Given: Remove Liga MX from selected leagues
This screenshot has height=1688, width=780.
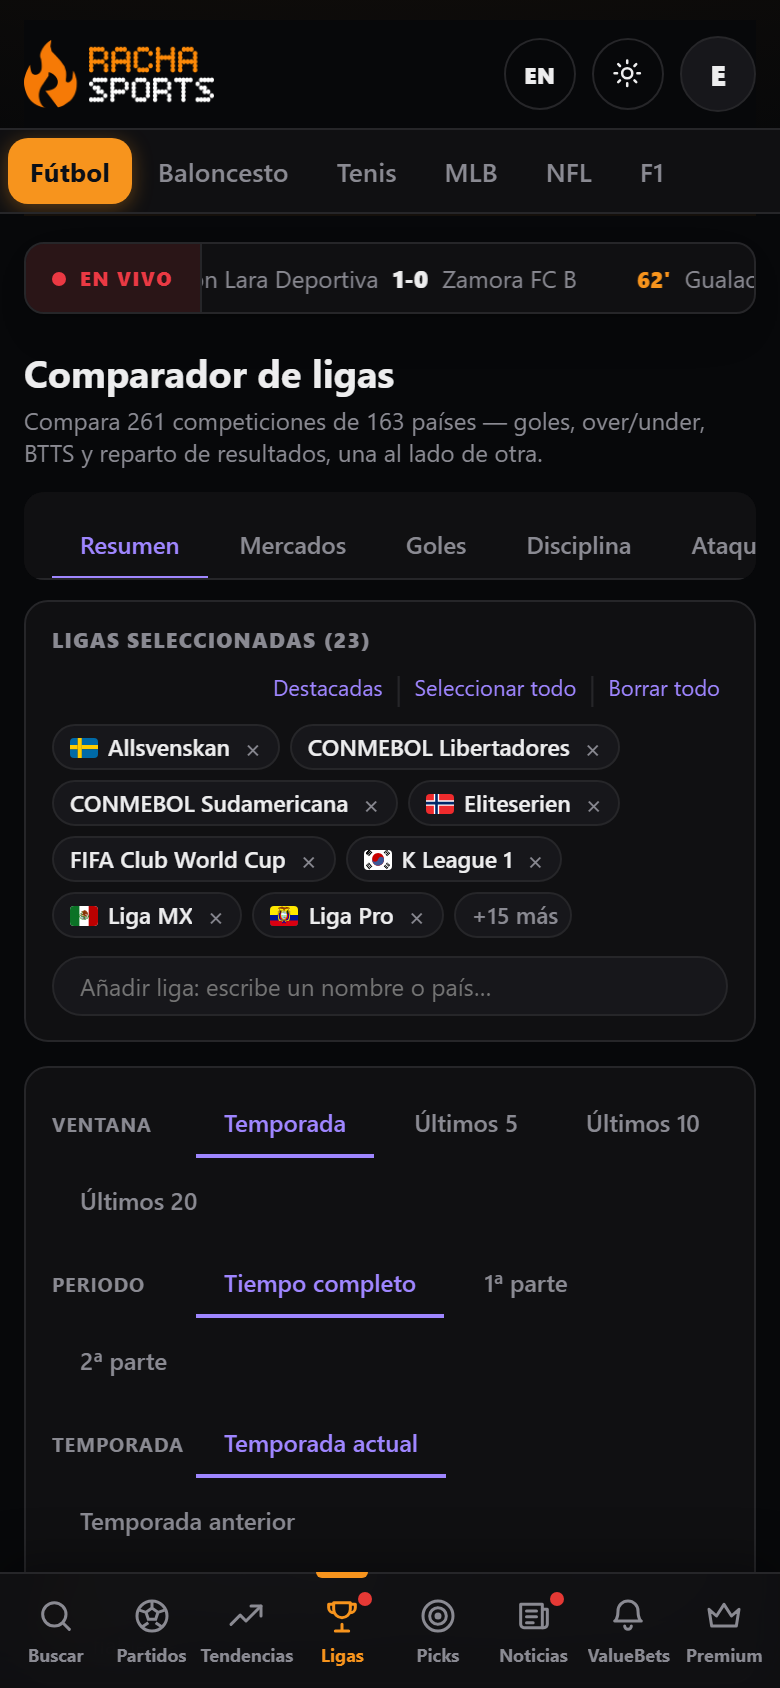Looking at the screenshot, I should point(216,918).
